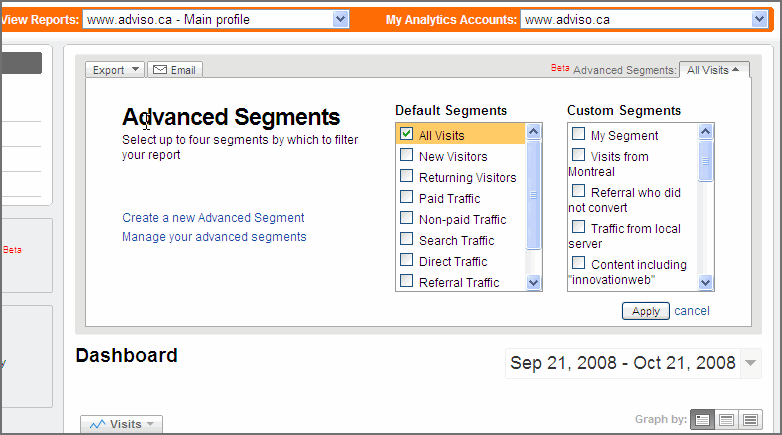Click the Email envelope icon button
This screenshot has height=435, width=782.
pyautogui.click(x=160, y=70)
